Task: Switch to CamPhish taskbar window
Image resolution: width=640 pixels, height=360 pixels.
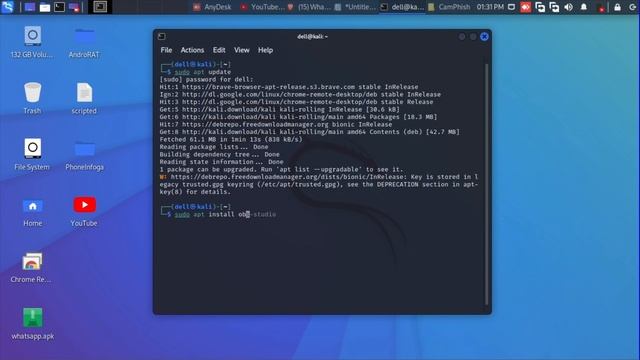Action: coord(449,7)
